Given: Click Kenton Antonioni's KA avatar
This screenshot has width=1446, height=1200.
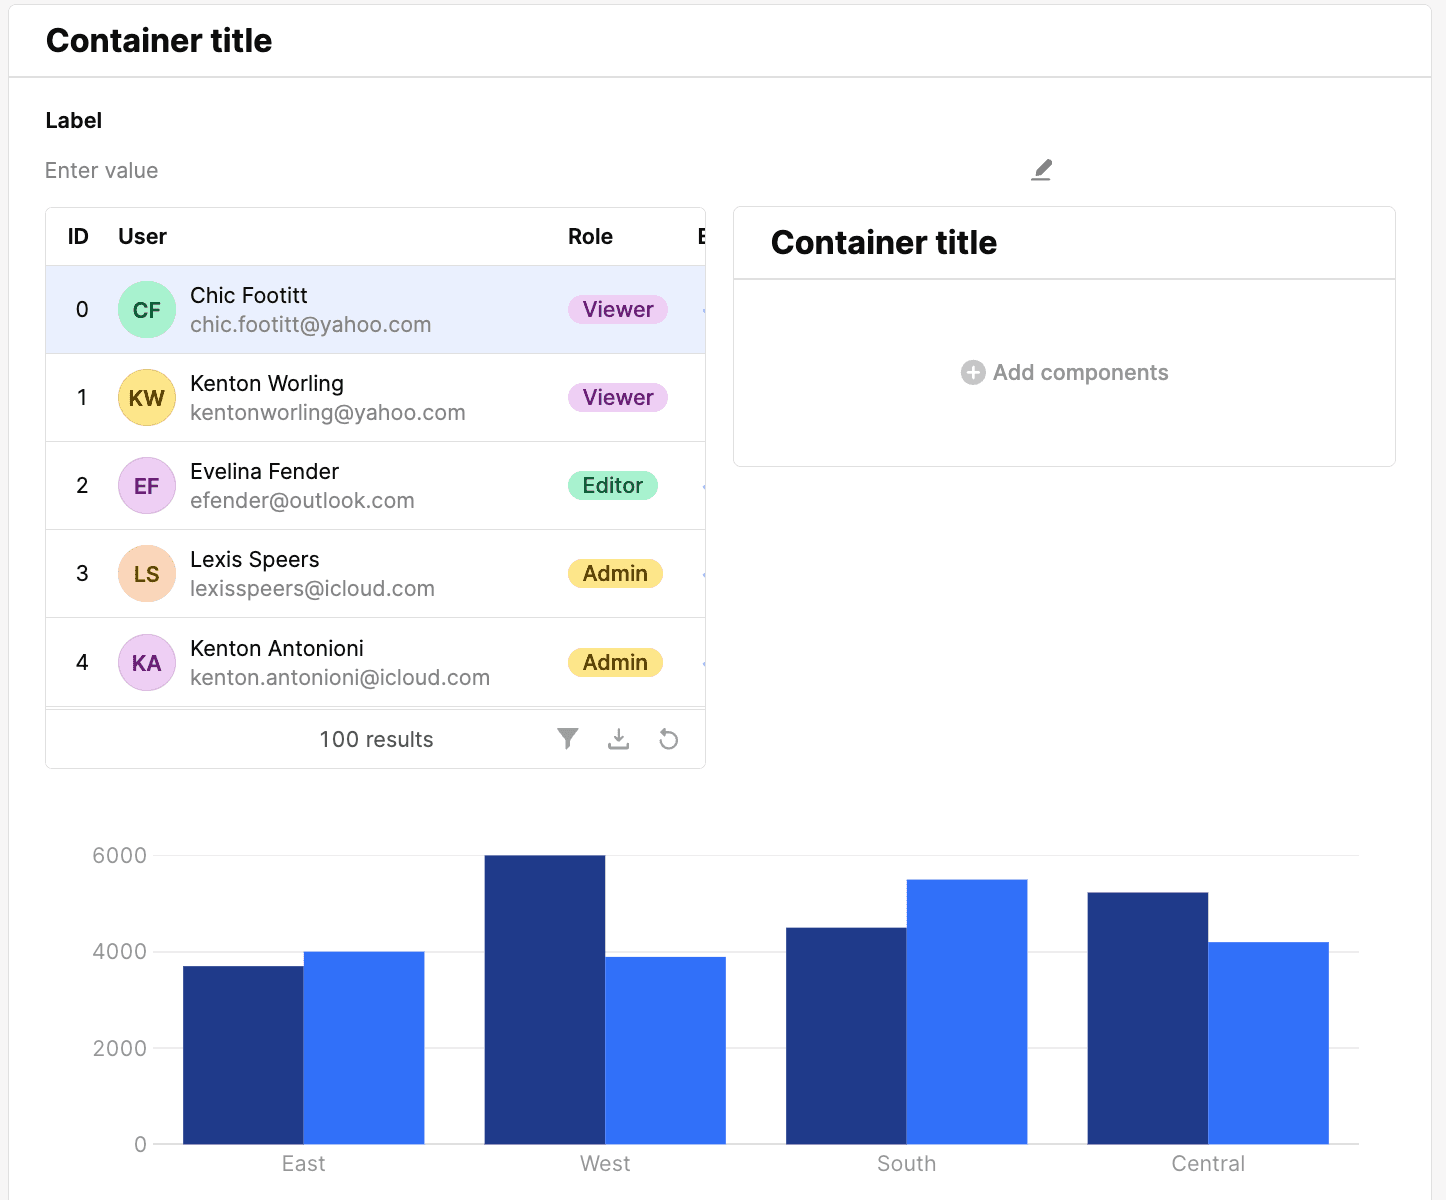Looking at the screenshot, I should 146,662.
